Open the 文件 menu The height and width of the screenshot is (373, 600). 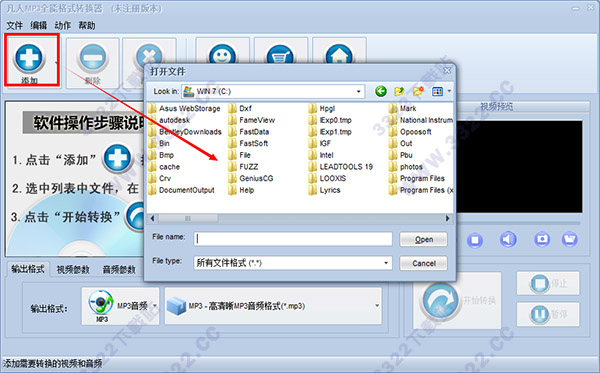[x=15, y=26]
